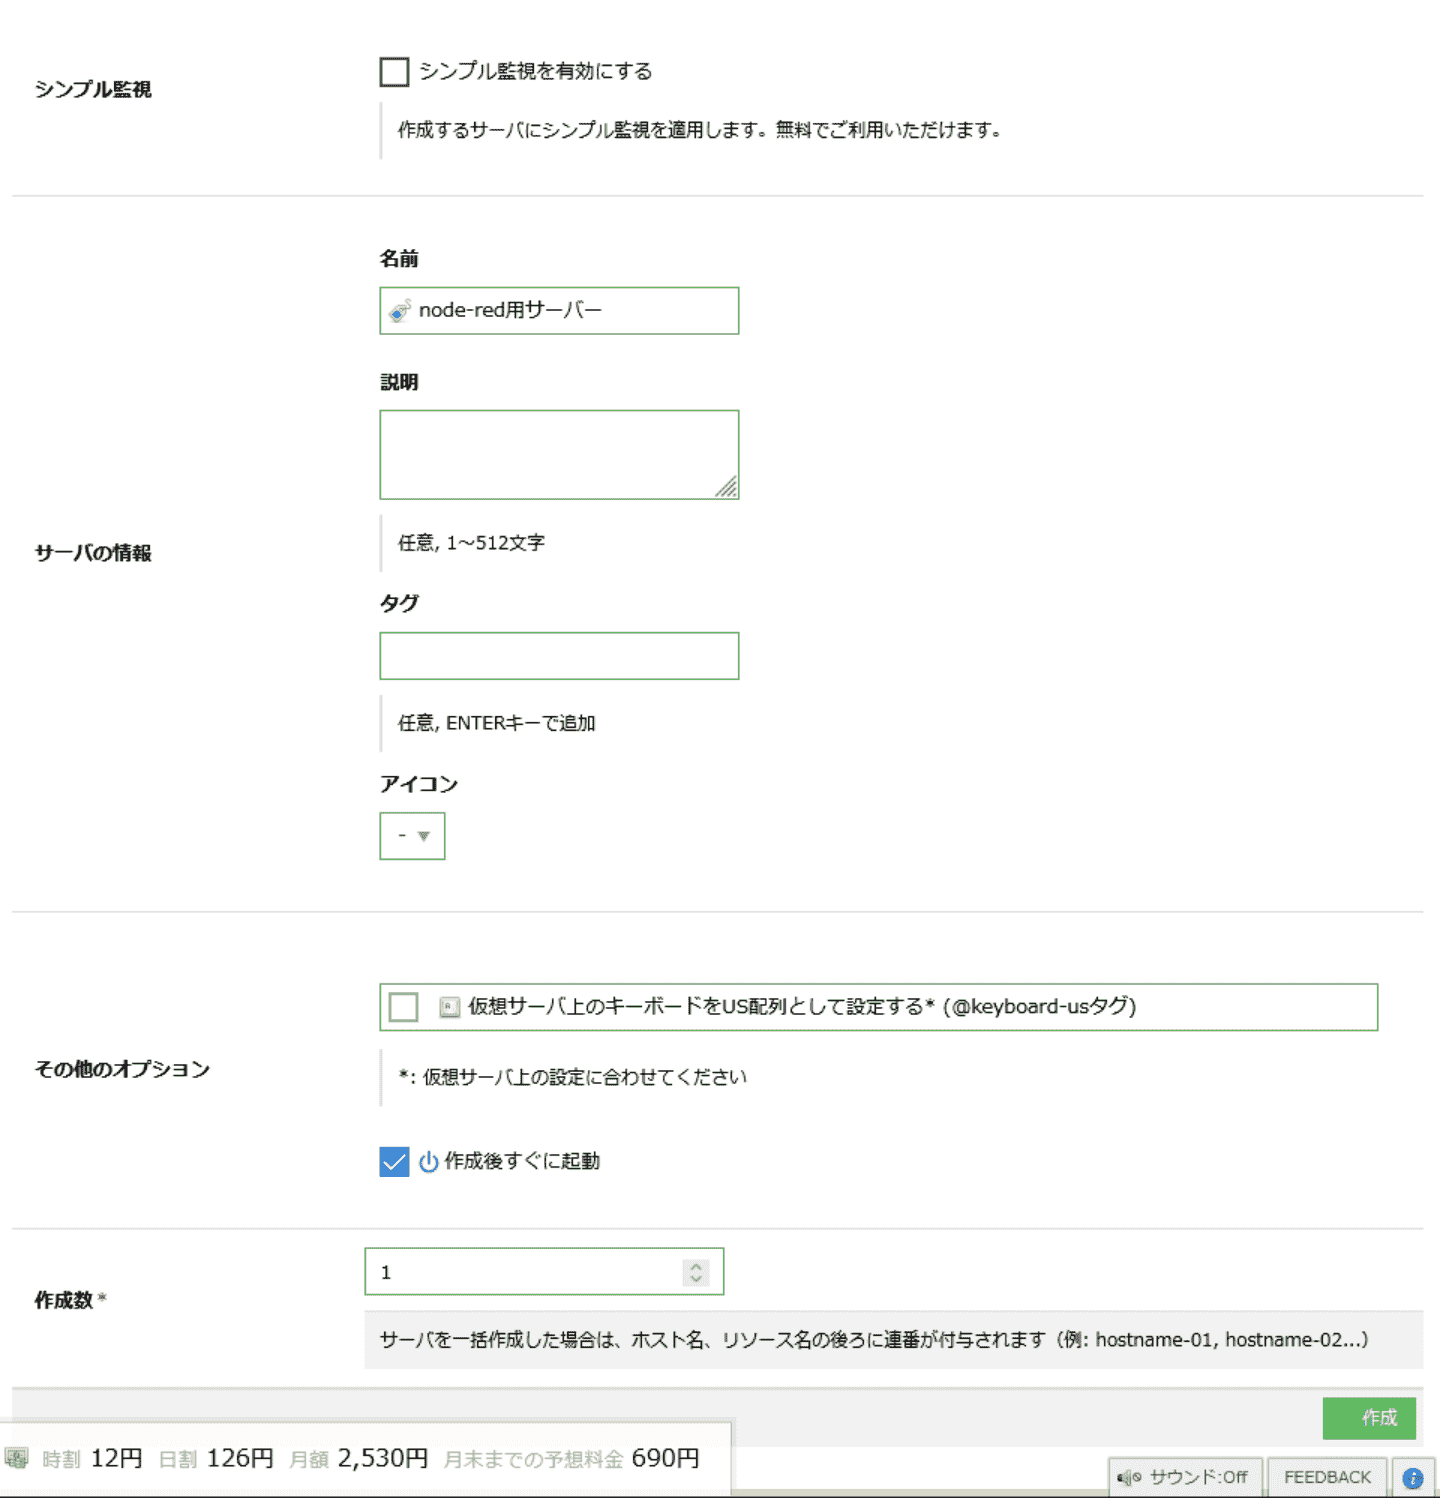1440x1498 pixels.
Task: Uncheck the 作成後すぐに起動 checkbox
Action: click(x=394, y=1162)
